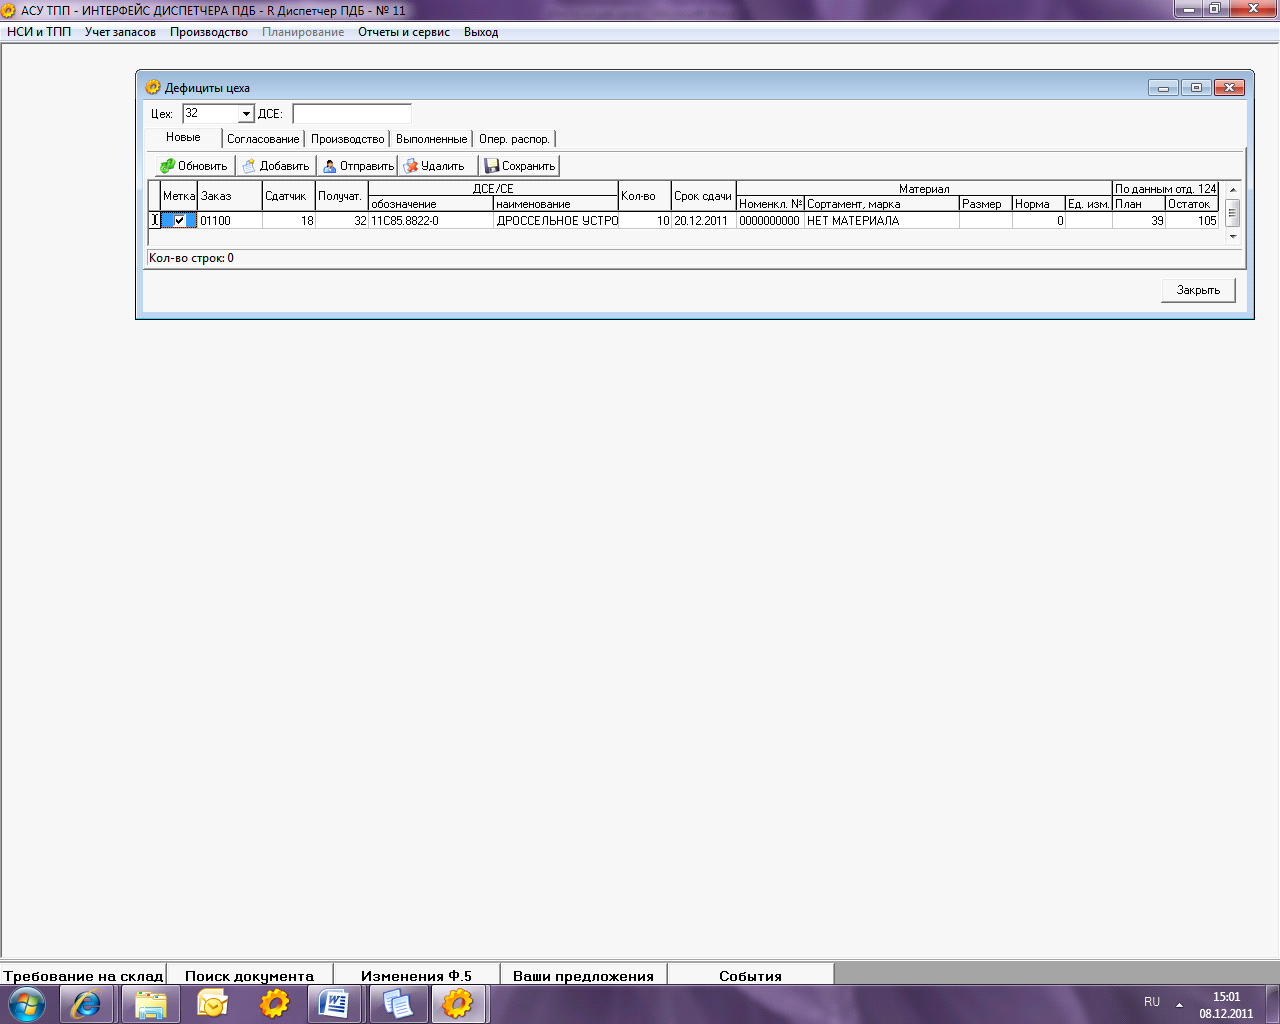1280x1024 pixels.
Task: Switch to the Выполненные tab
Action: pyautogui.click(x=431, y=139)
